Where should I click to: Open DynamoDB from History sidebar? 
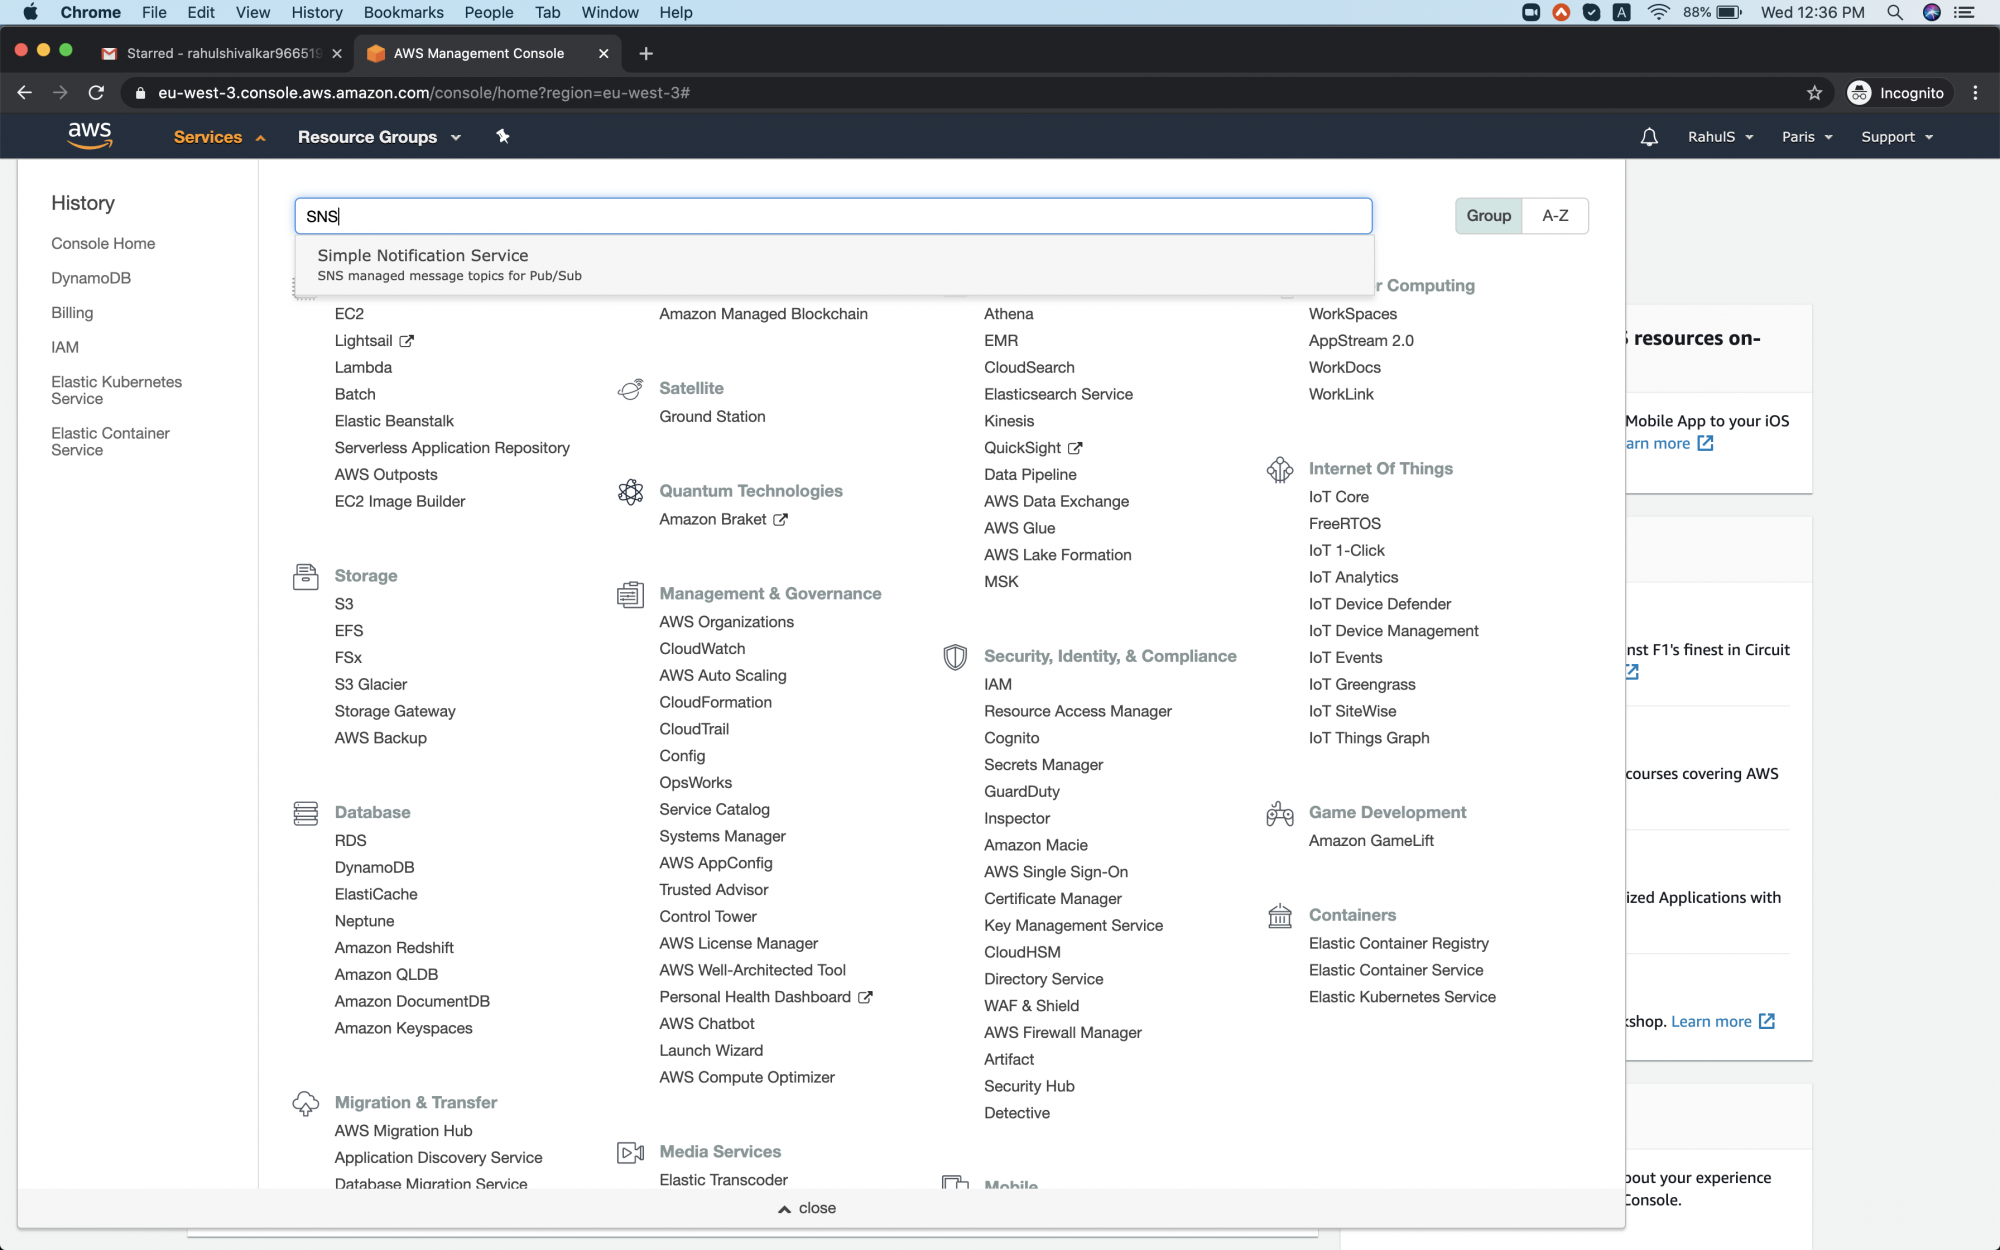point(91,278)
